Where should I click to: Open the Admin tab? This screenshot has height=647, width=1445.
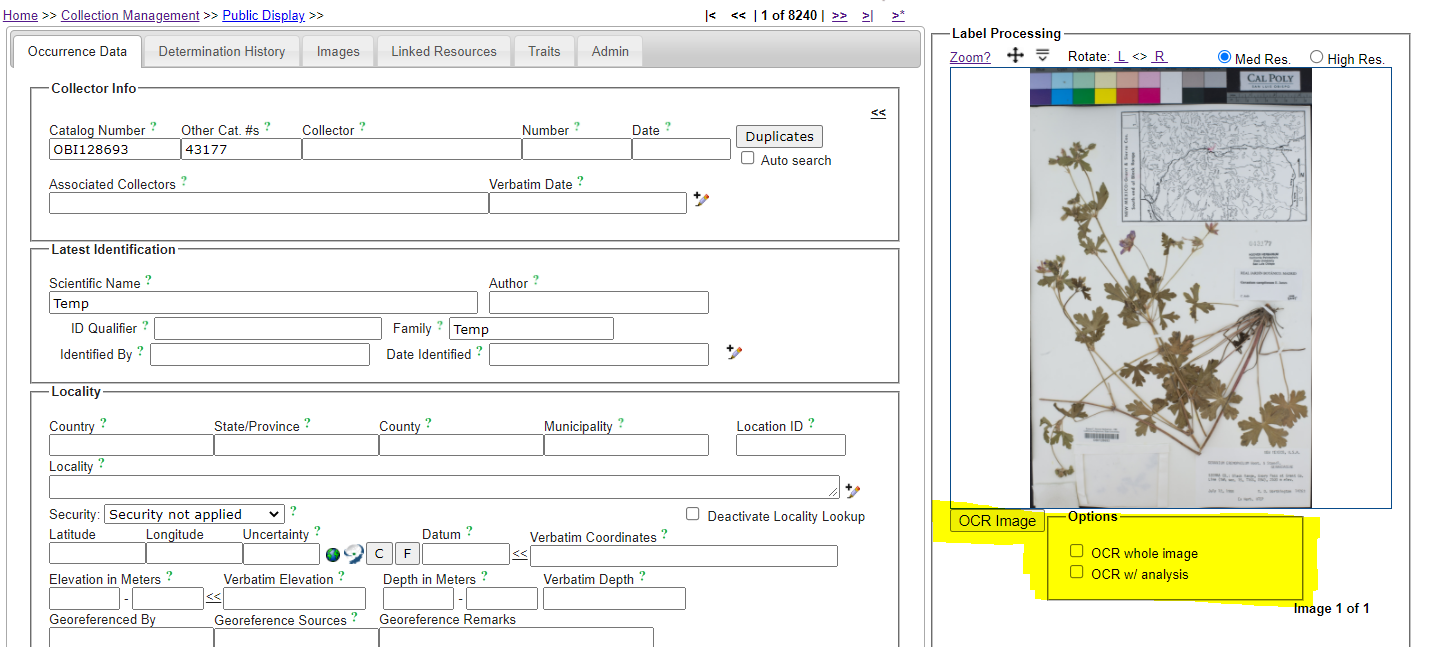tap(610, 51)
